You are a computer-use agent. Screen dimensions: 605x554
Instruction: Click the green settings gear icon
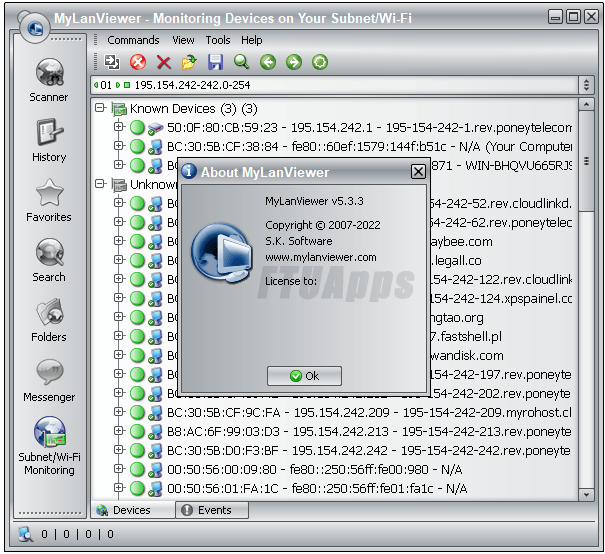coord(320,62)
